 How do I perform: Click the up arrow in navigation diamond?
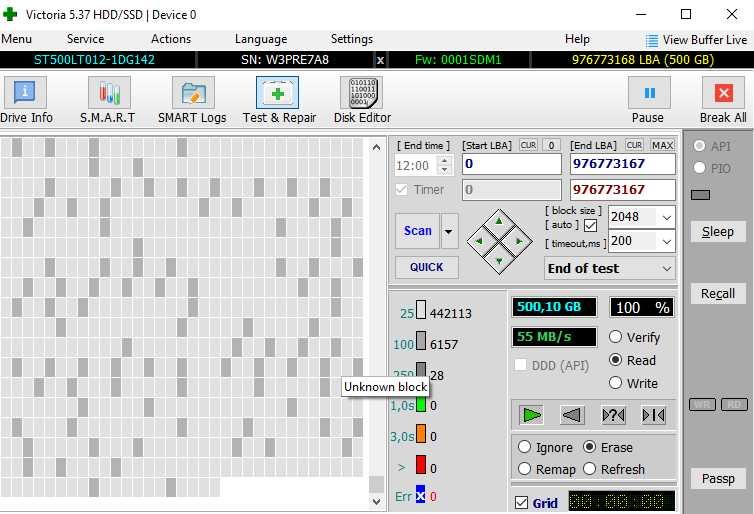click(x=499, y=221)
